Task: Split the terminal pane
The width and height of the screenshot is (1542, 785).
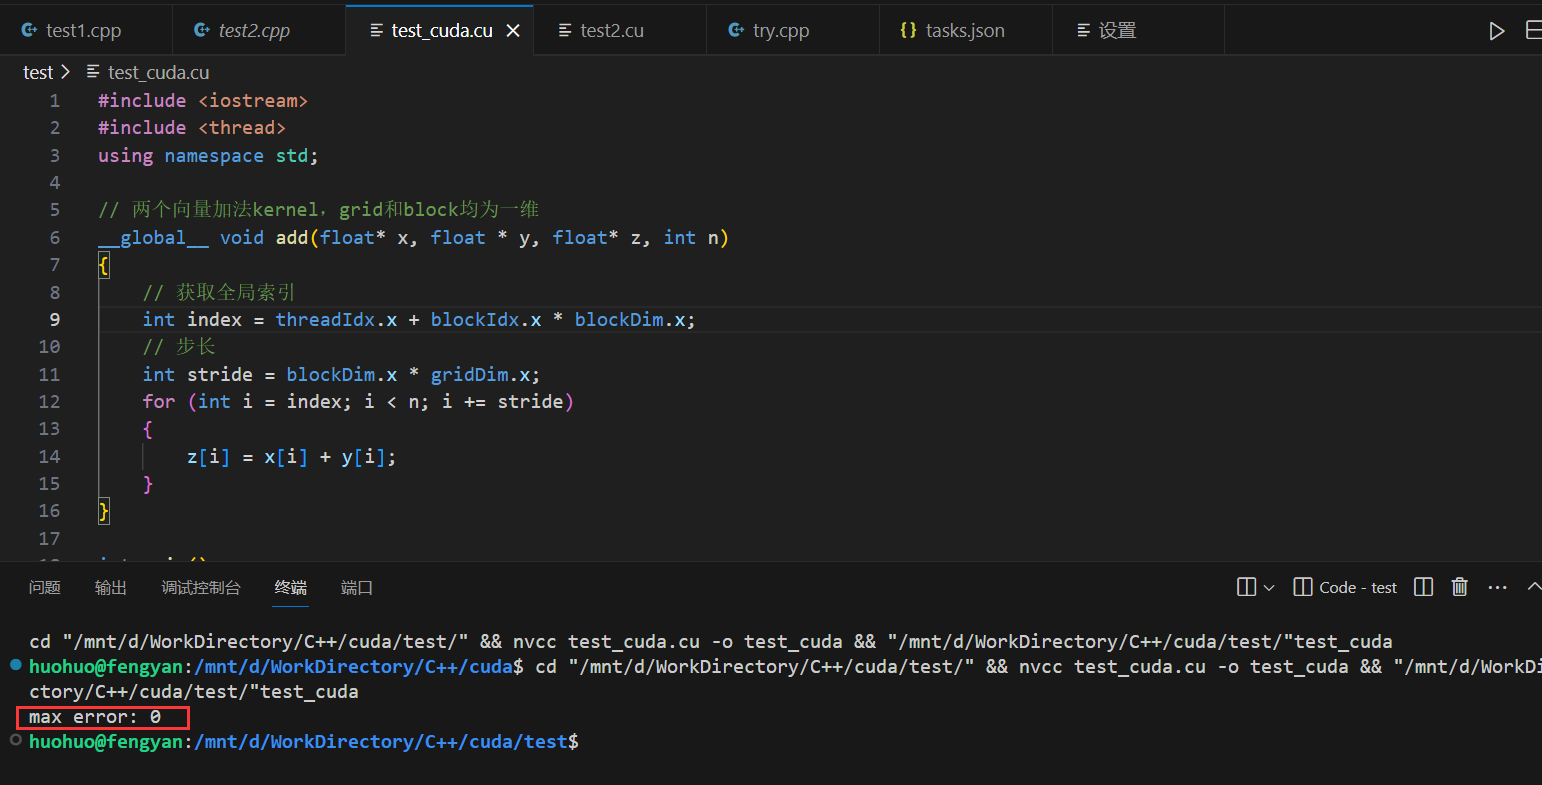Action: [1424, 587]
